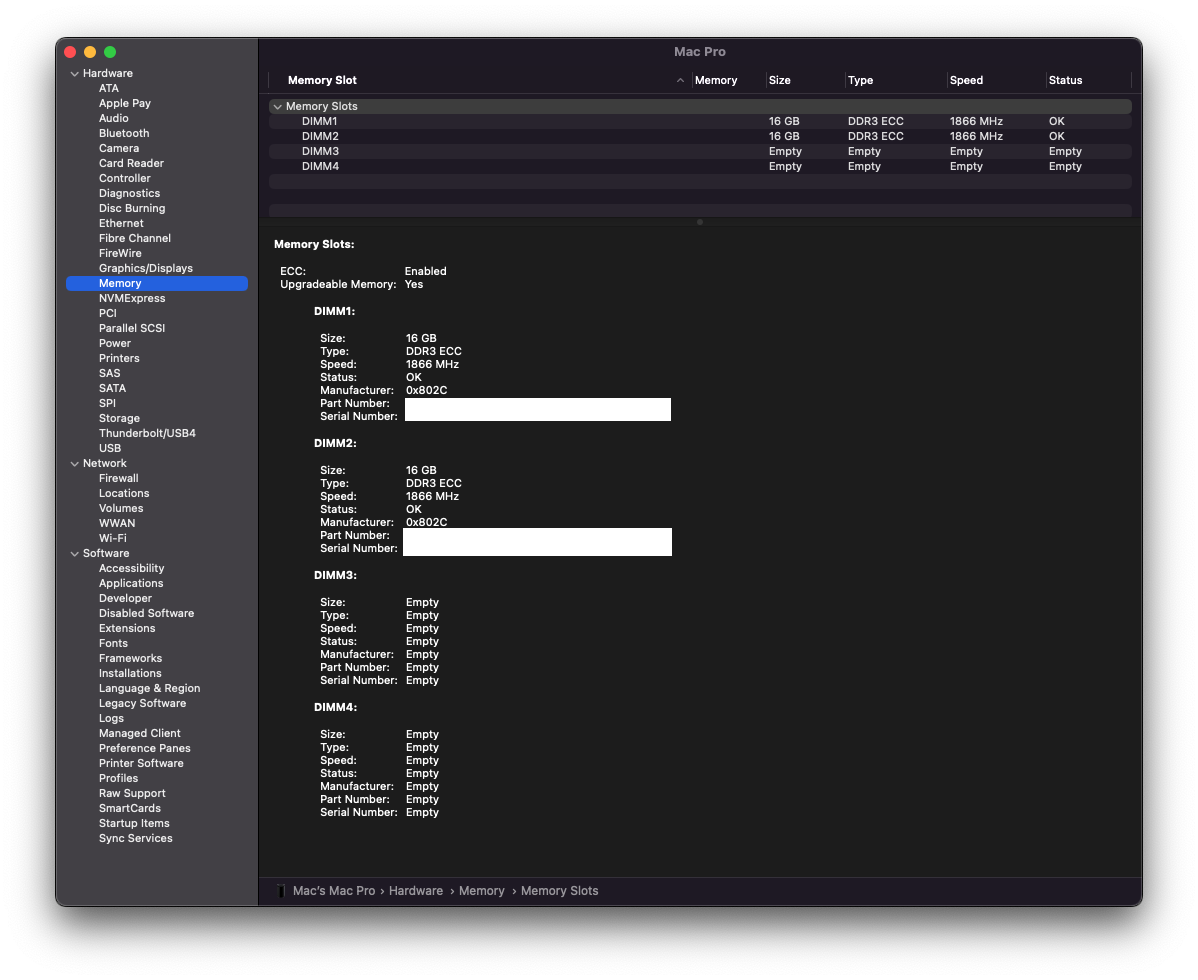Open ATA in the sidebar
This screenshot has height=980, width=1198.
pyautogui.click(x=108, y=89)
